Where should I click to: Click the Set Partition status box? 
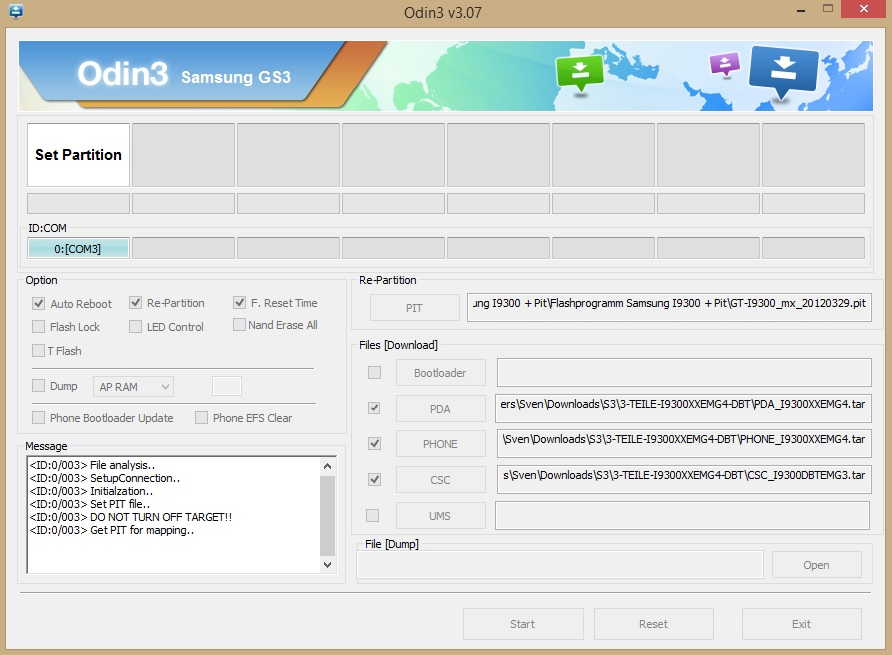coord(79,155)
